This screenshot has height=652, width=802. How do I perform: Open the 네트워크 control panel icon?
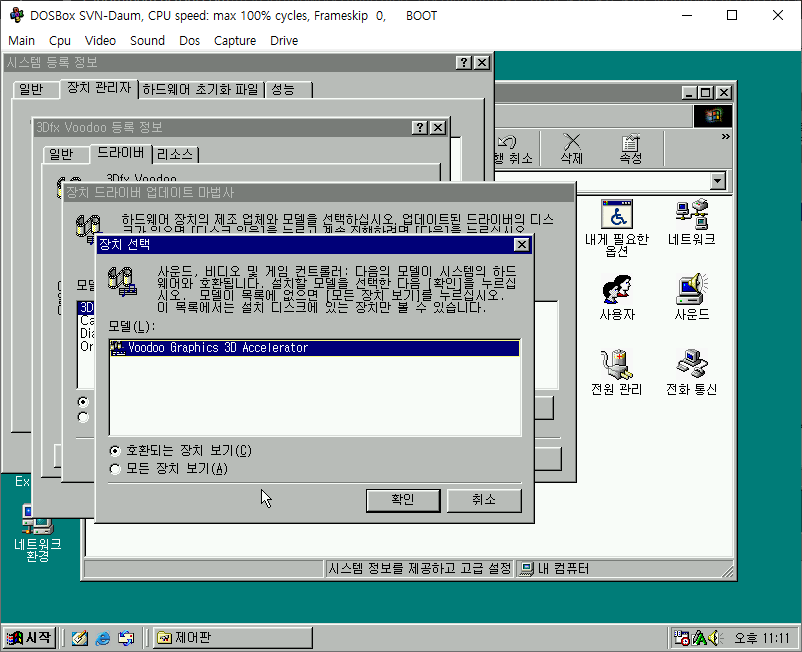click(x=692, y=222)
